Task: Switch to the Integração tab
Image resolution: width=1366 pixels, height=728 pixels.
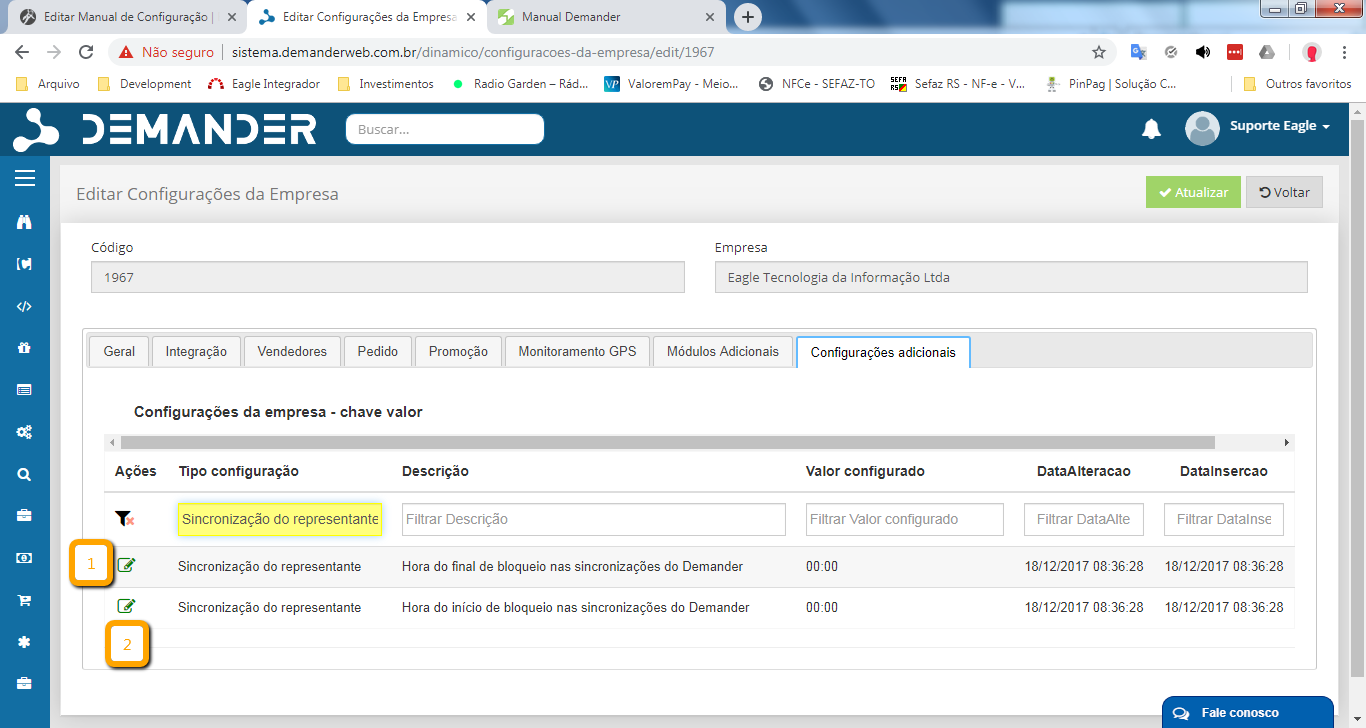Action: 196,351
